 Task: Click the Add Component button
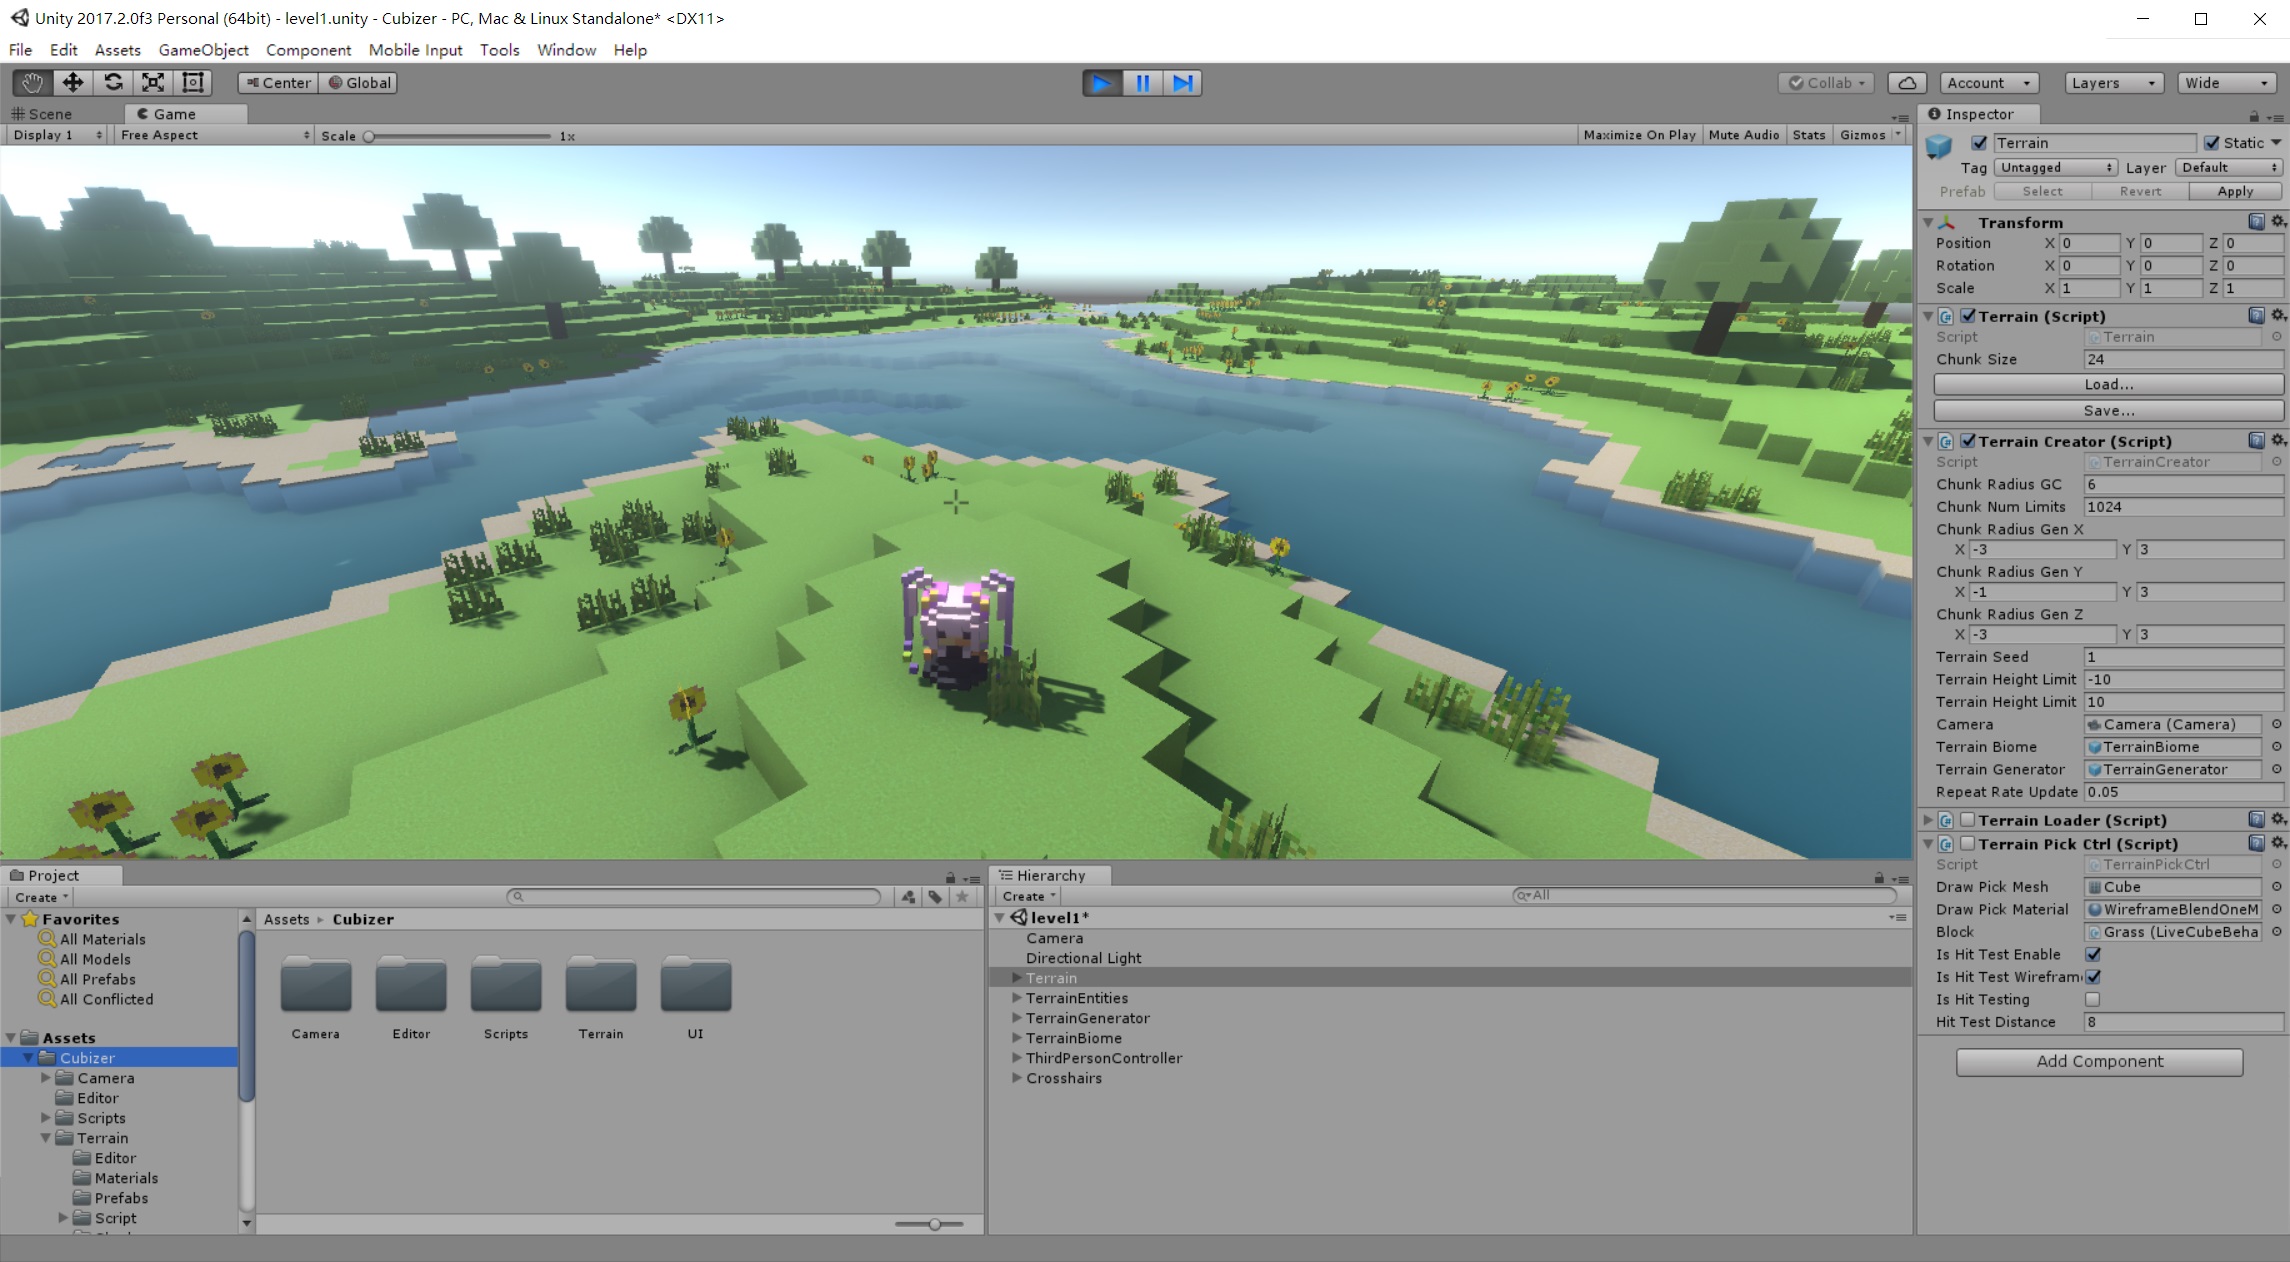coord(2099,1061)
